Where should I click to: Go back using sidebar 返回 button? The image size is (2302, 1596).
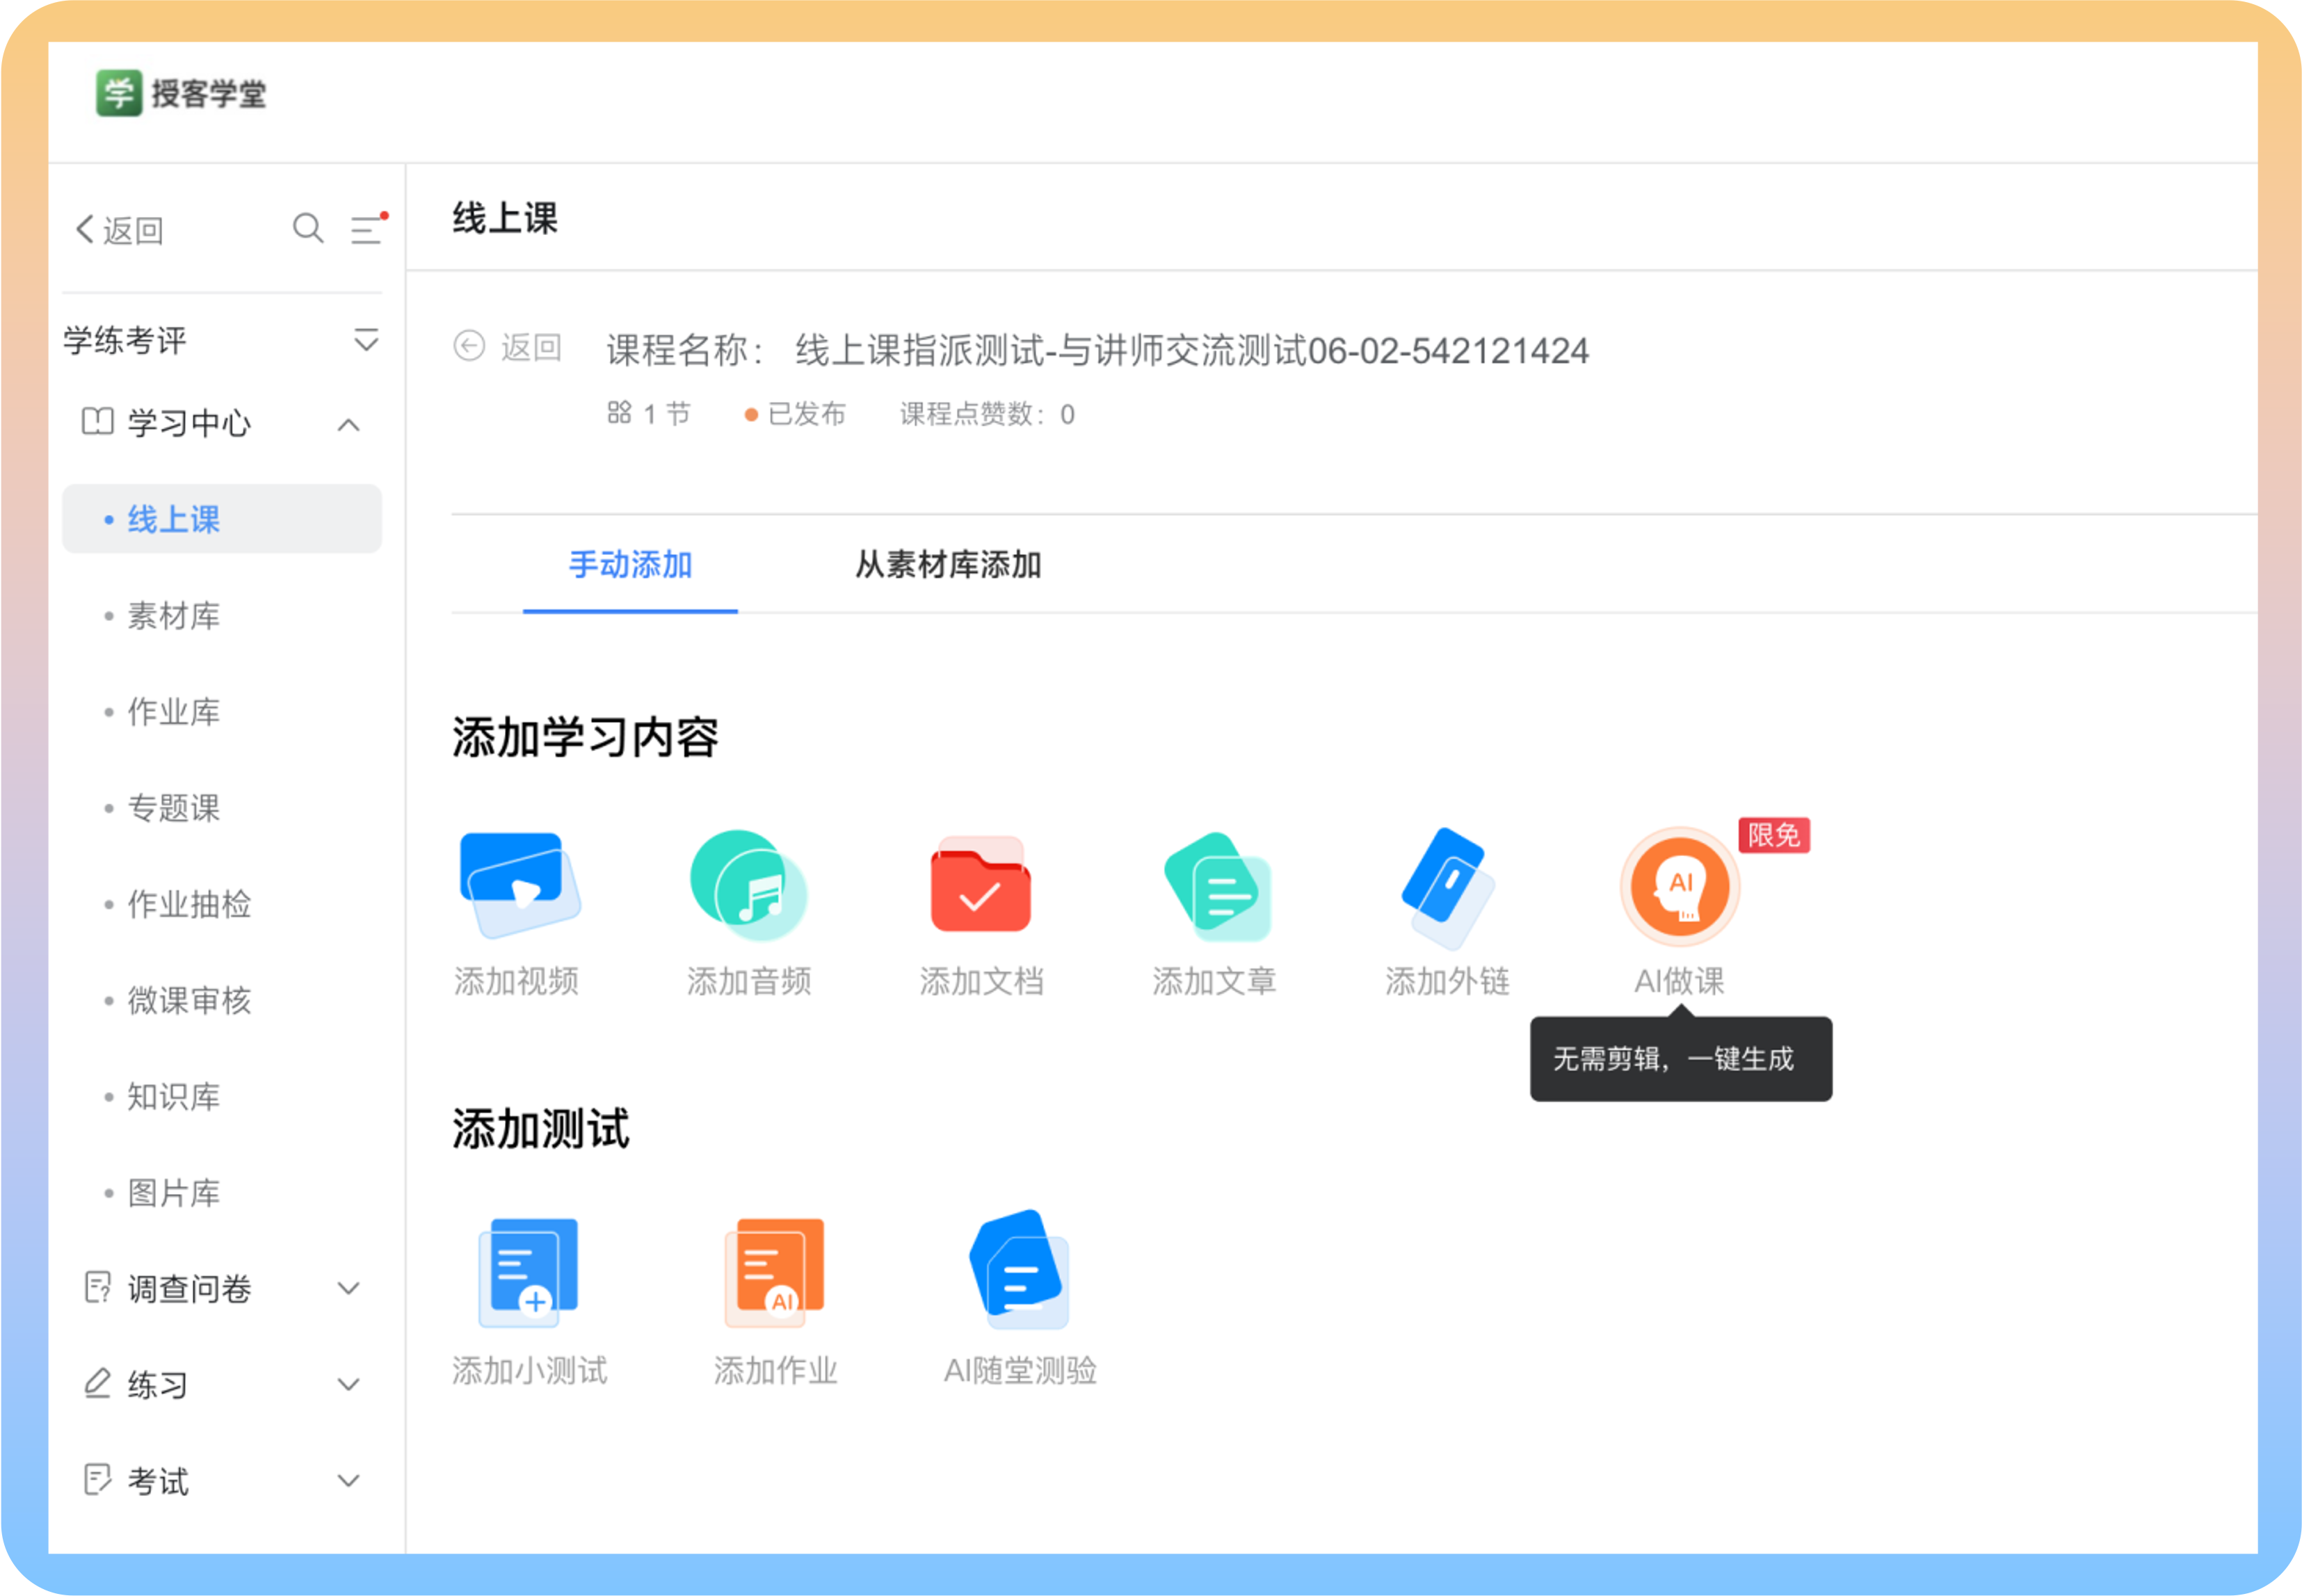pyautogui.click(x=120, y=230)
